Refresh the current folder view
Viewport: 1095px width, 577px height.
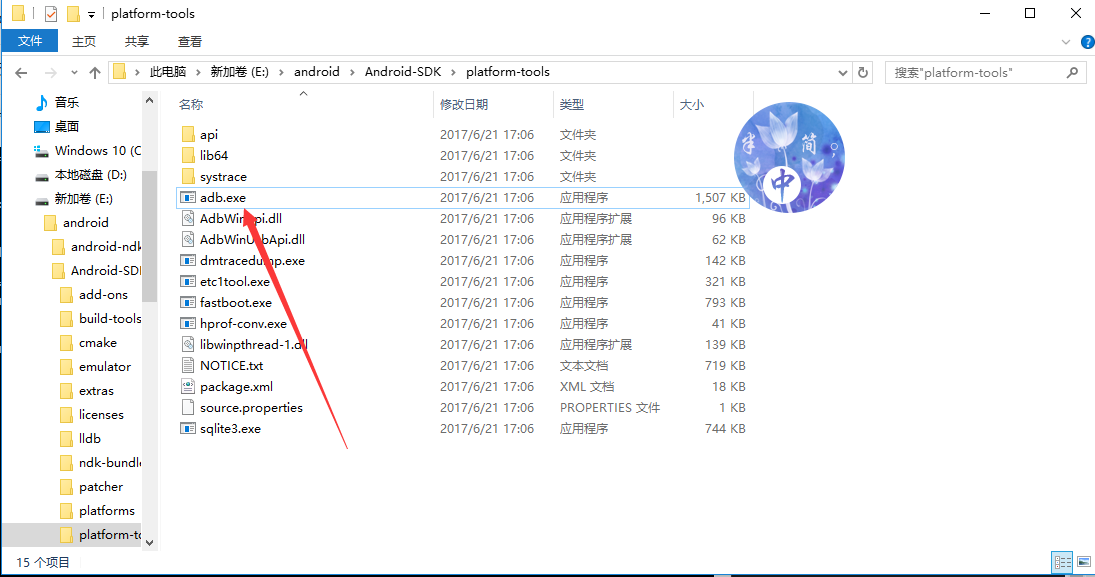863,73
